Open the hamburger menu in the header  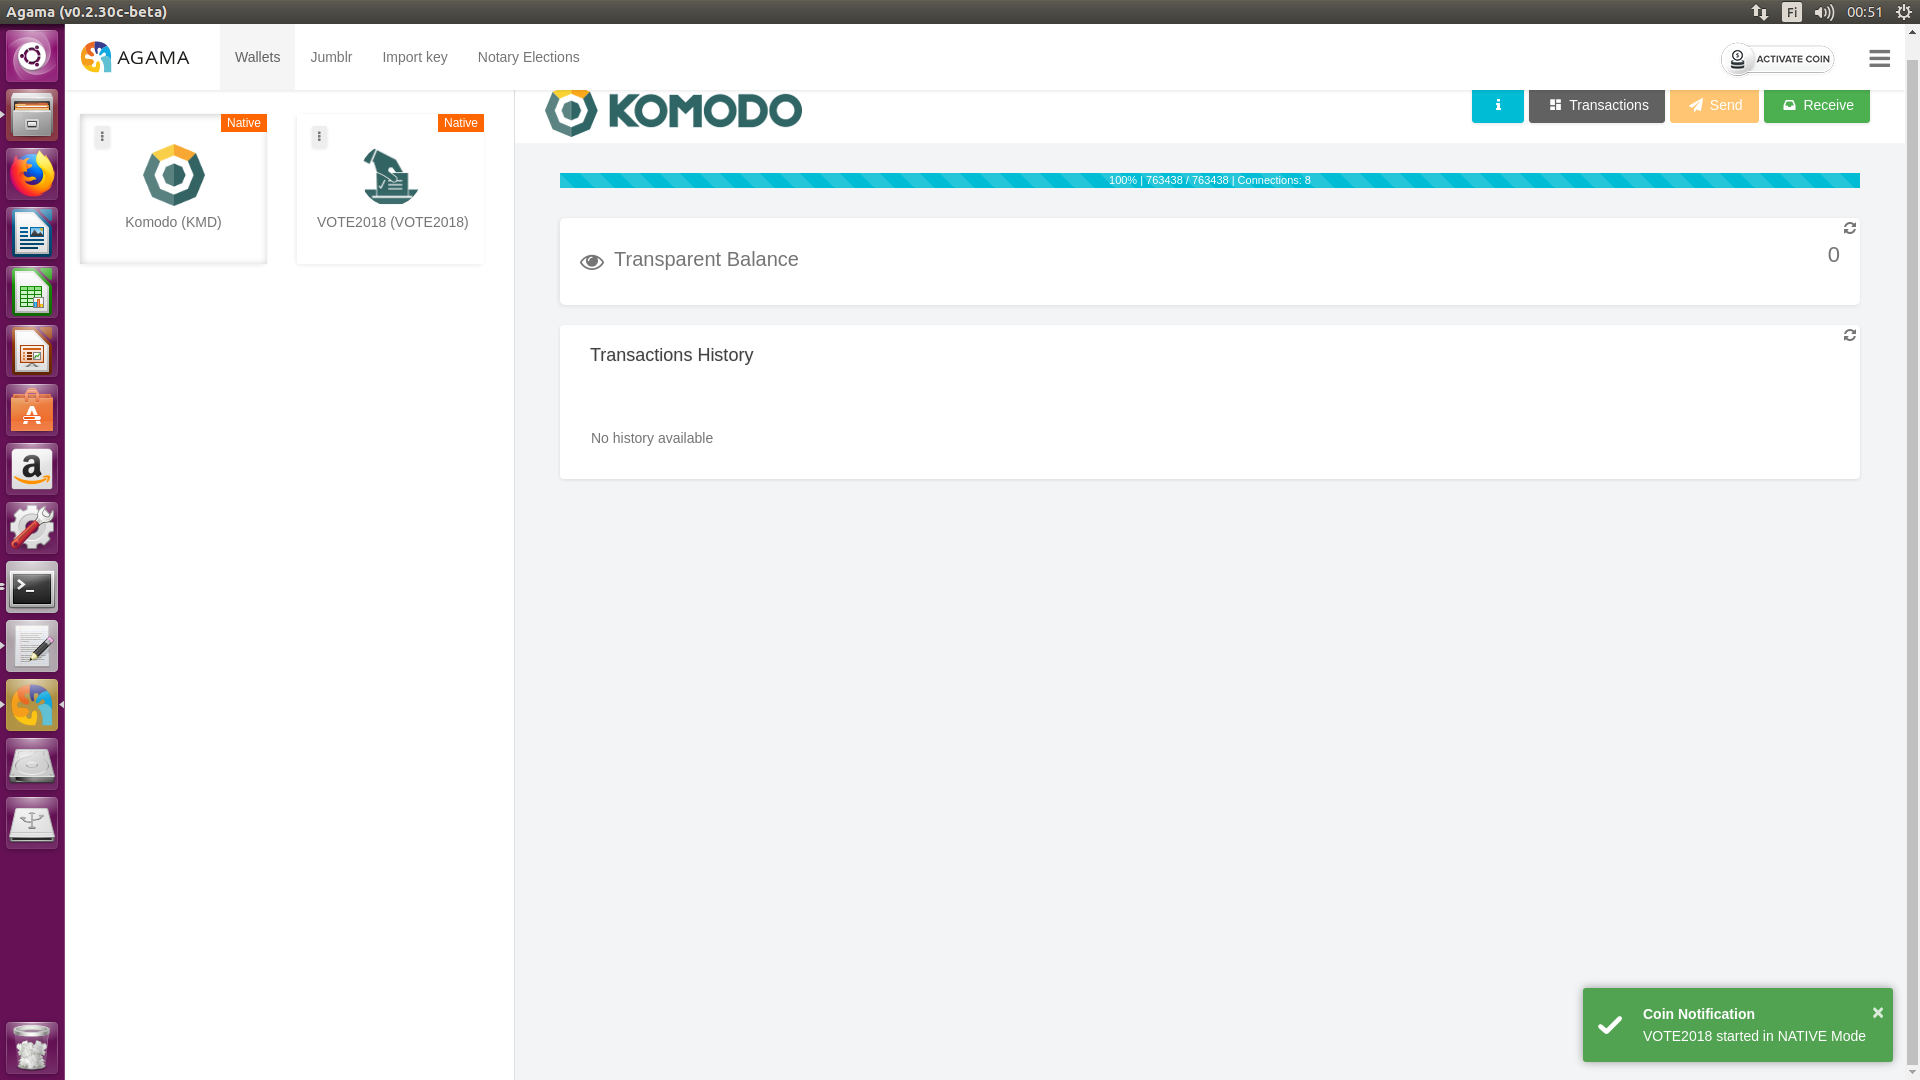pos(1879,59)
